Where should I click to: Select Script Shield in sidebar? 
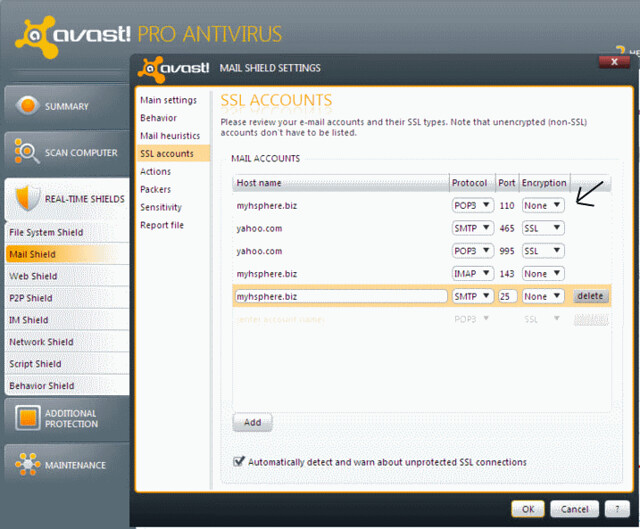point(67,364)
